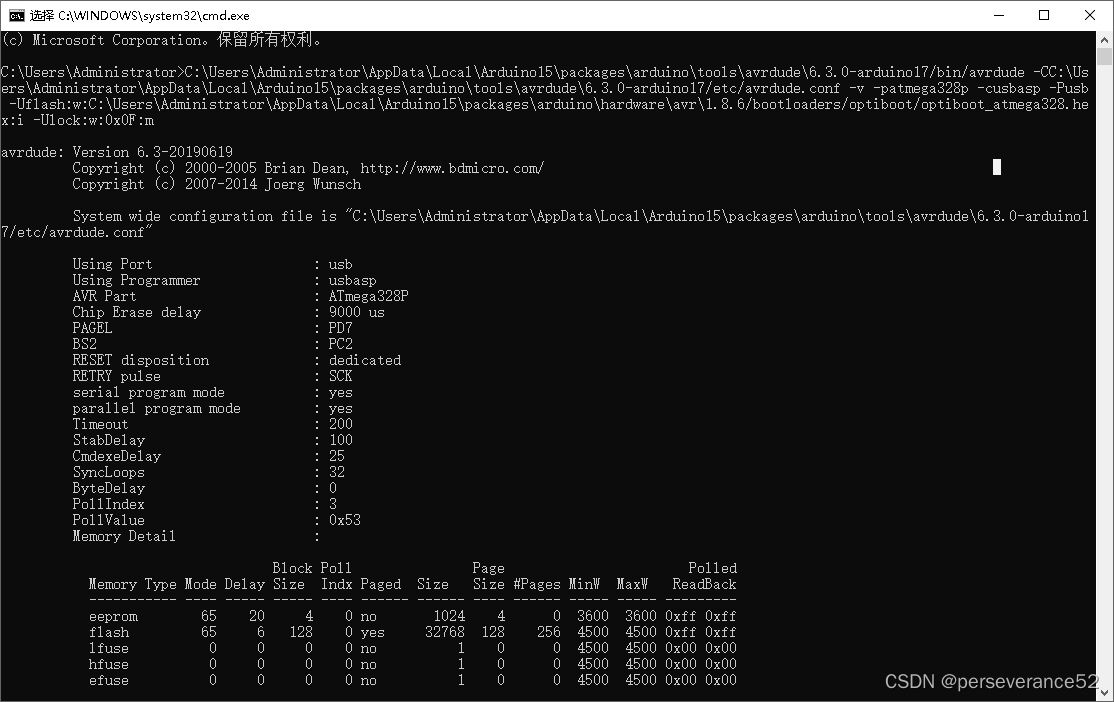
Task: Click the 'usbasp' programmer value
Action: pyautogui.click(x=352, y=281)
